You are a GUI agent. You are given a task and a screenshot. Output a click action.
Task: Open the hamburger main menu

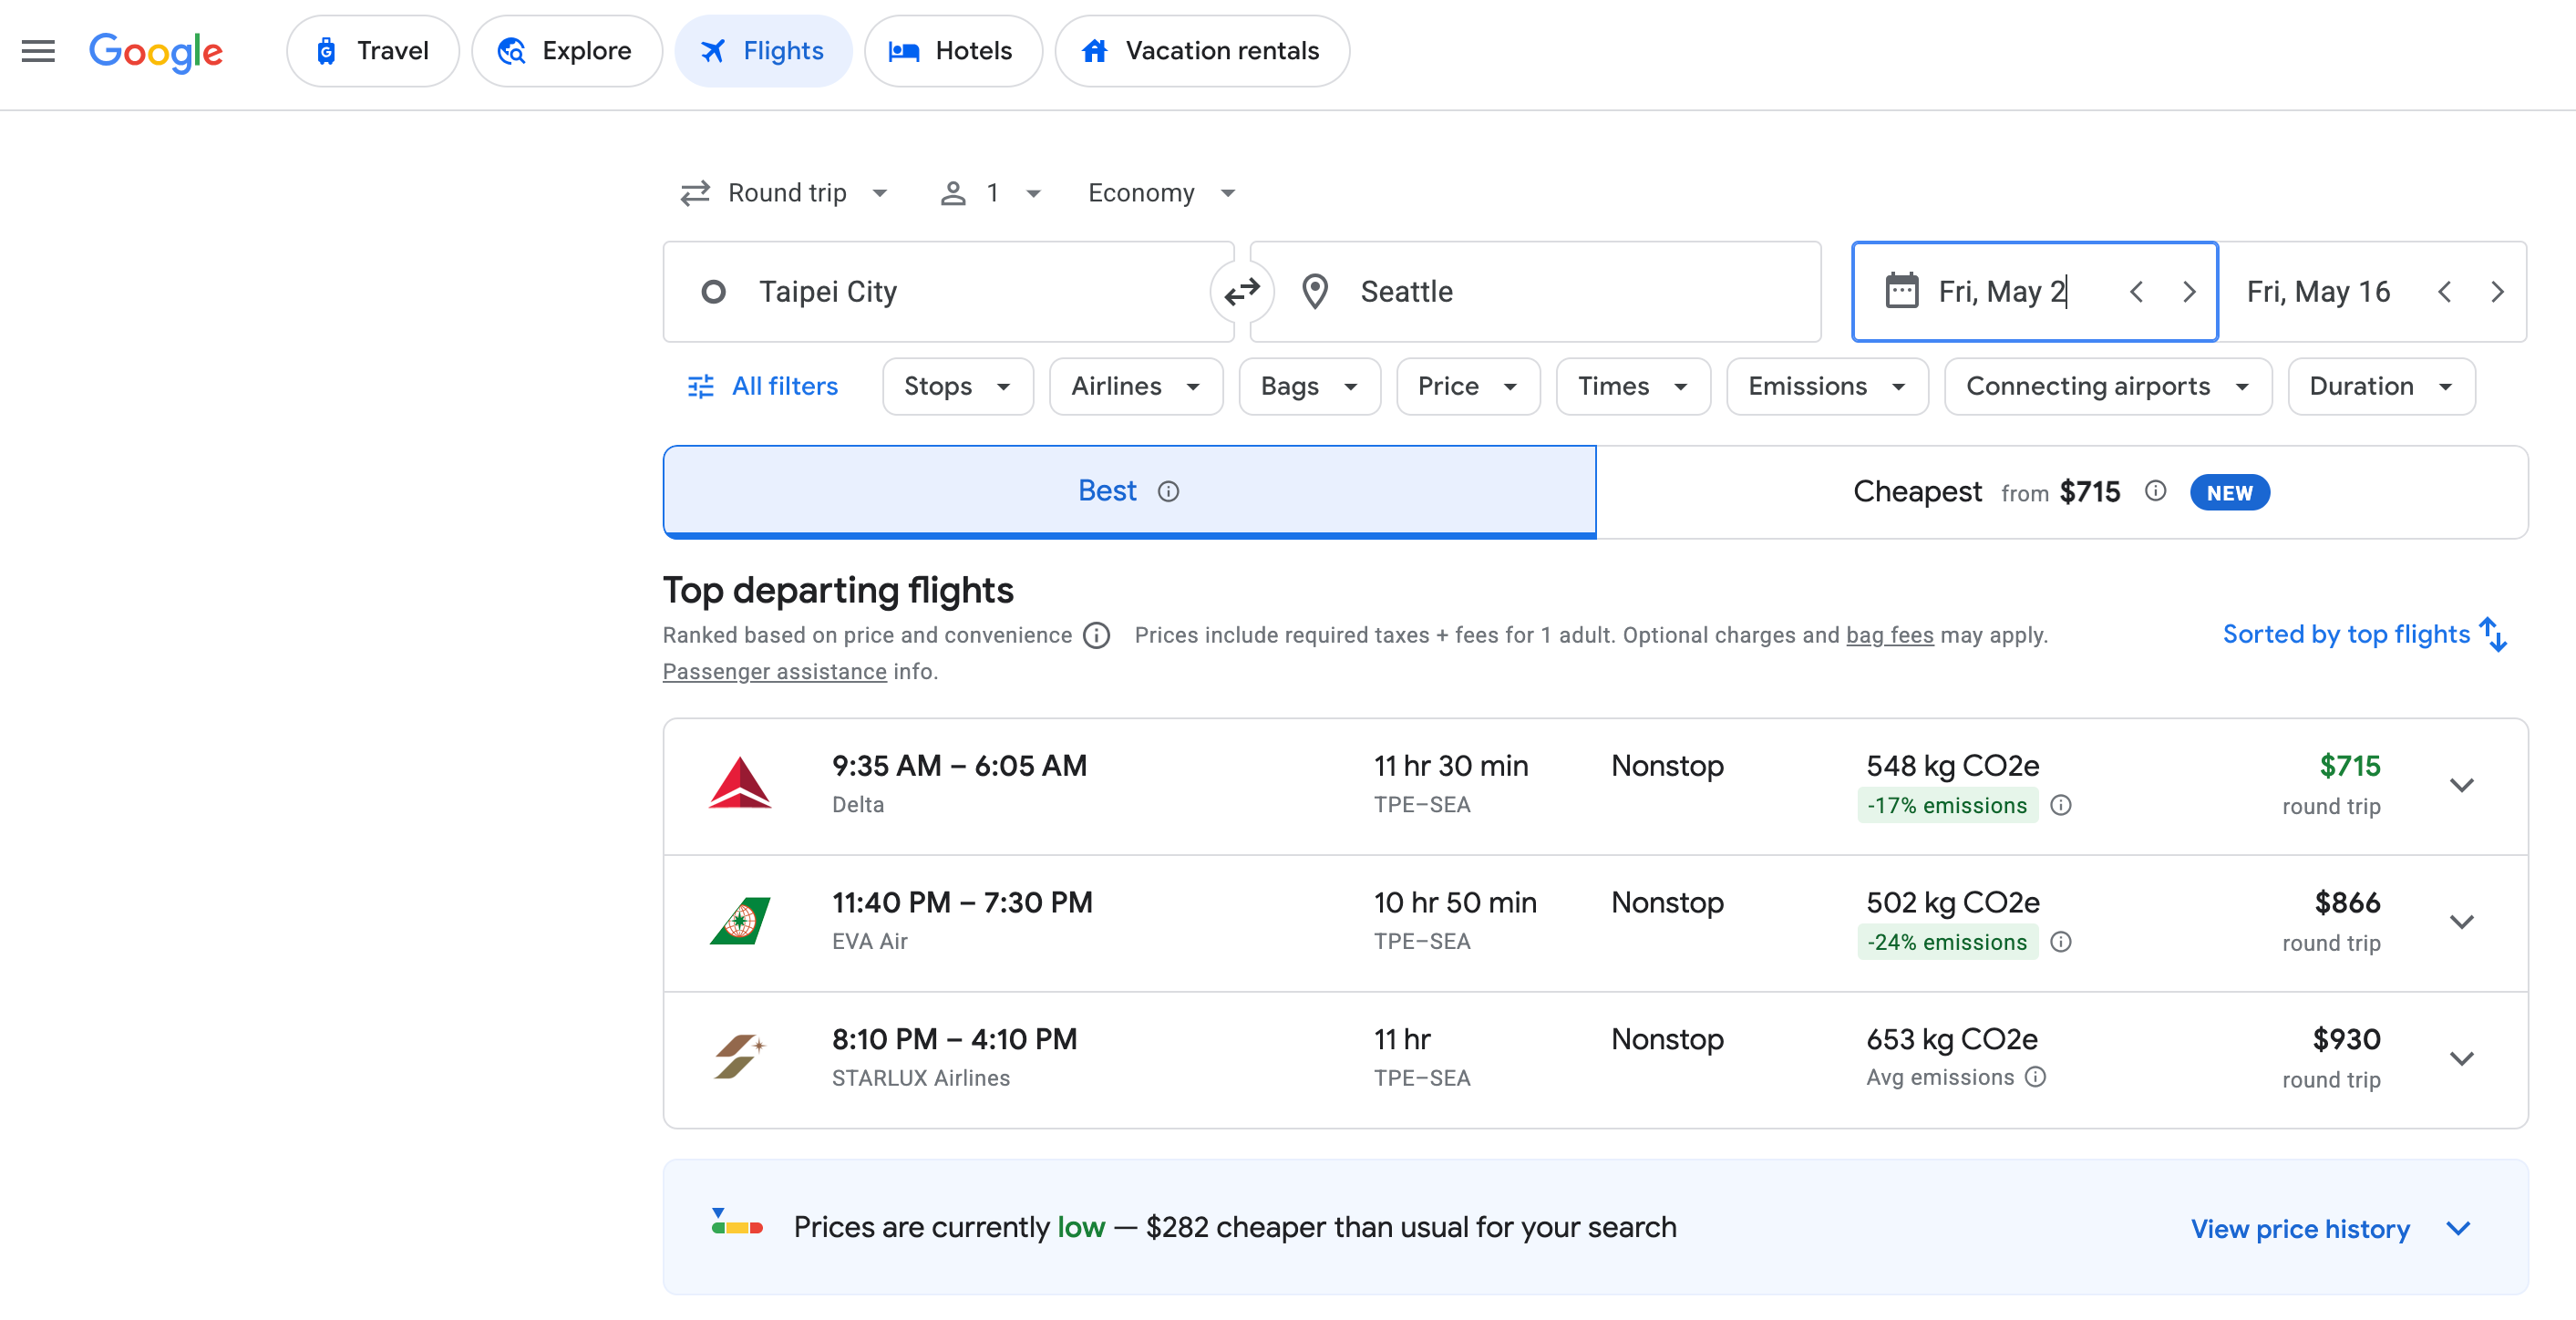click(x=38, y=51)
